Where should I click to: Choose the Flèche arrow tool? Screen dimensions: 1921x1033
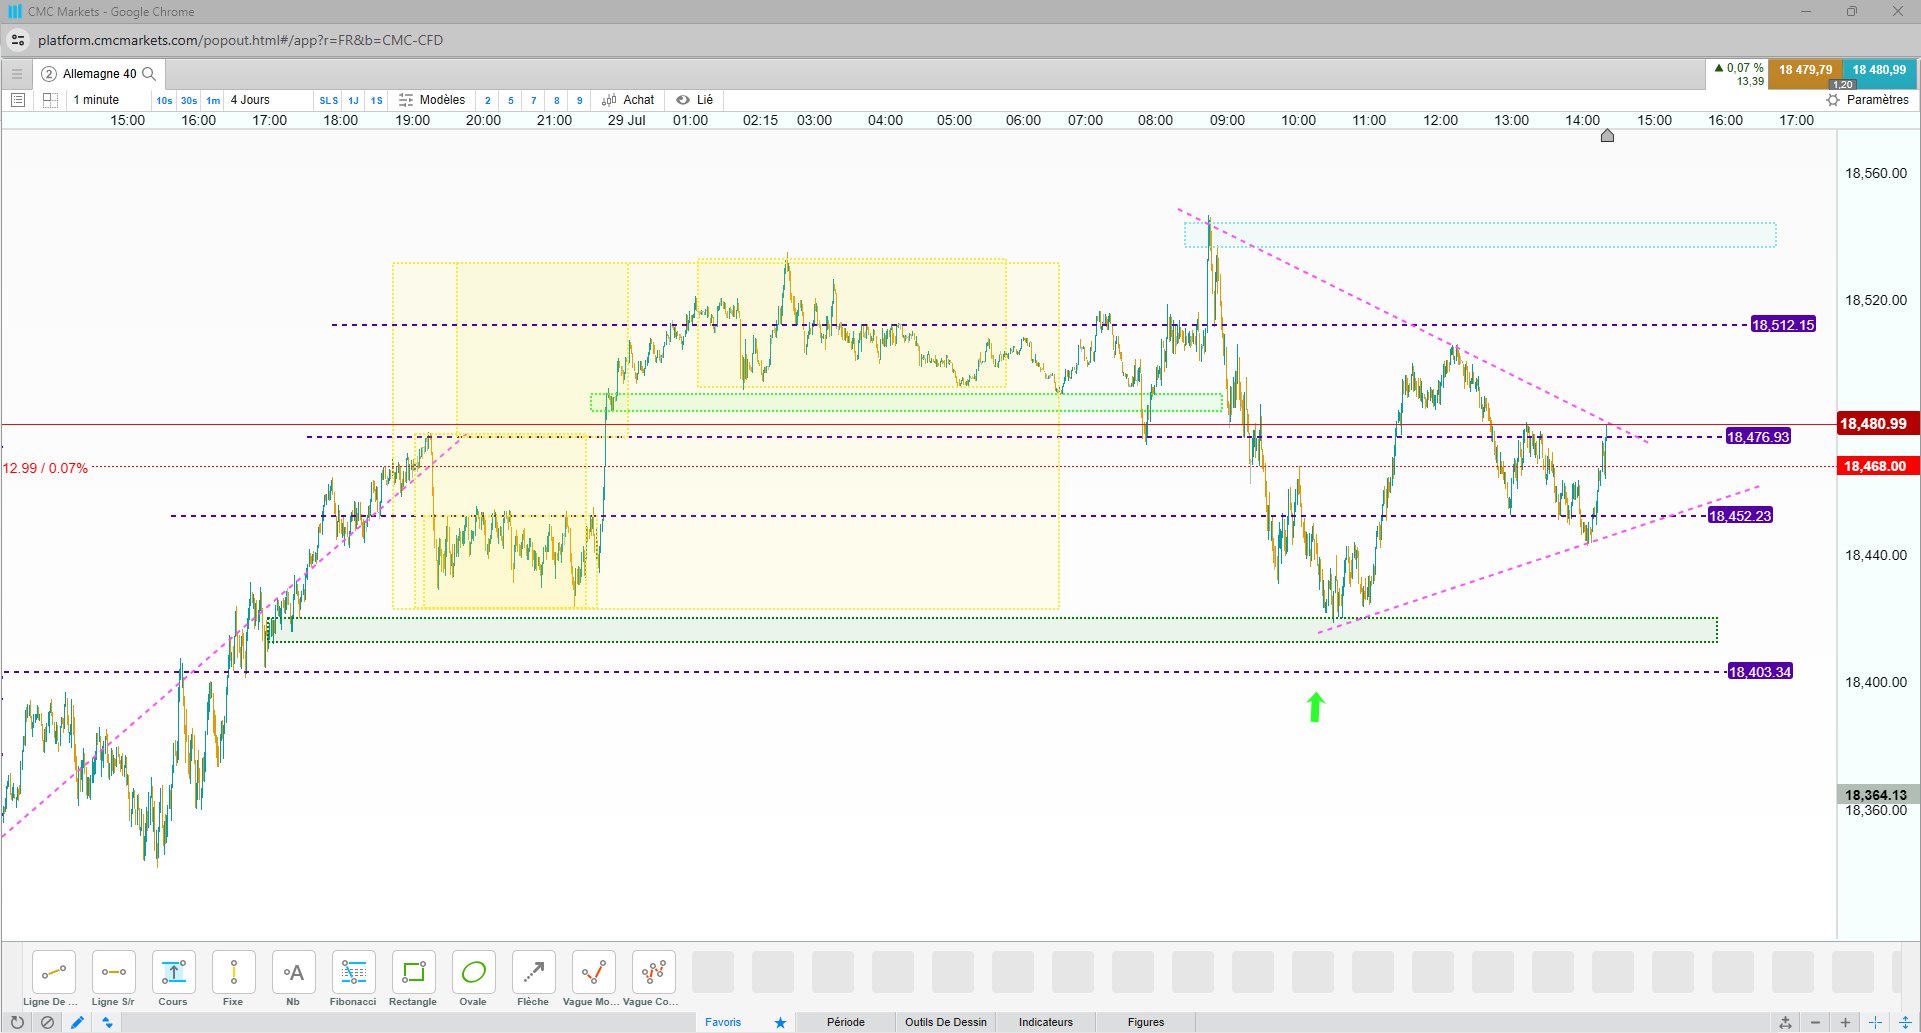[x=533, y=979]
